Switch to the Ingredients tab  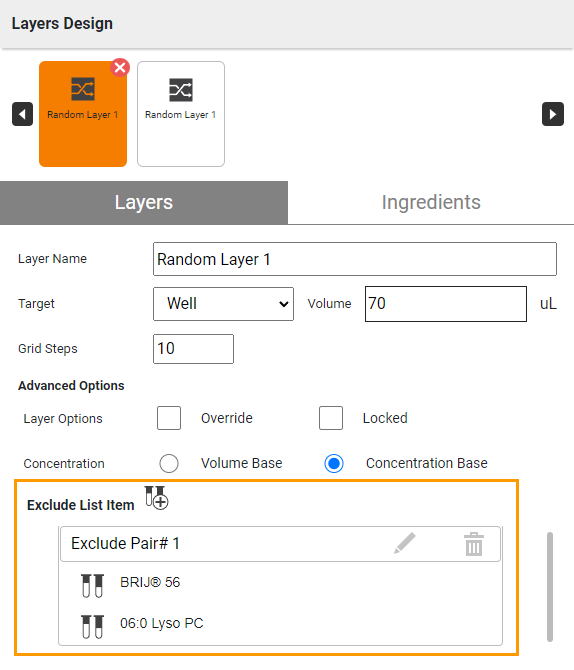[x=431, y=203]
